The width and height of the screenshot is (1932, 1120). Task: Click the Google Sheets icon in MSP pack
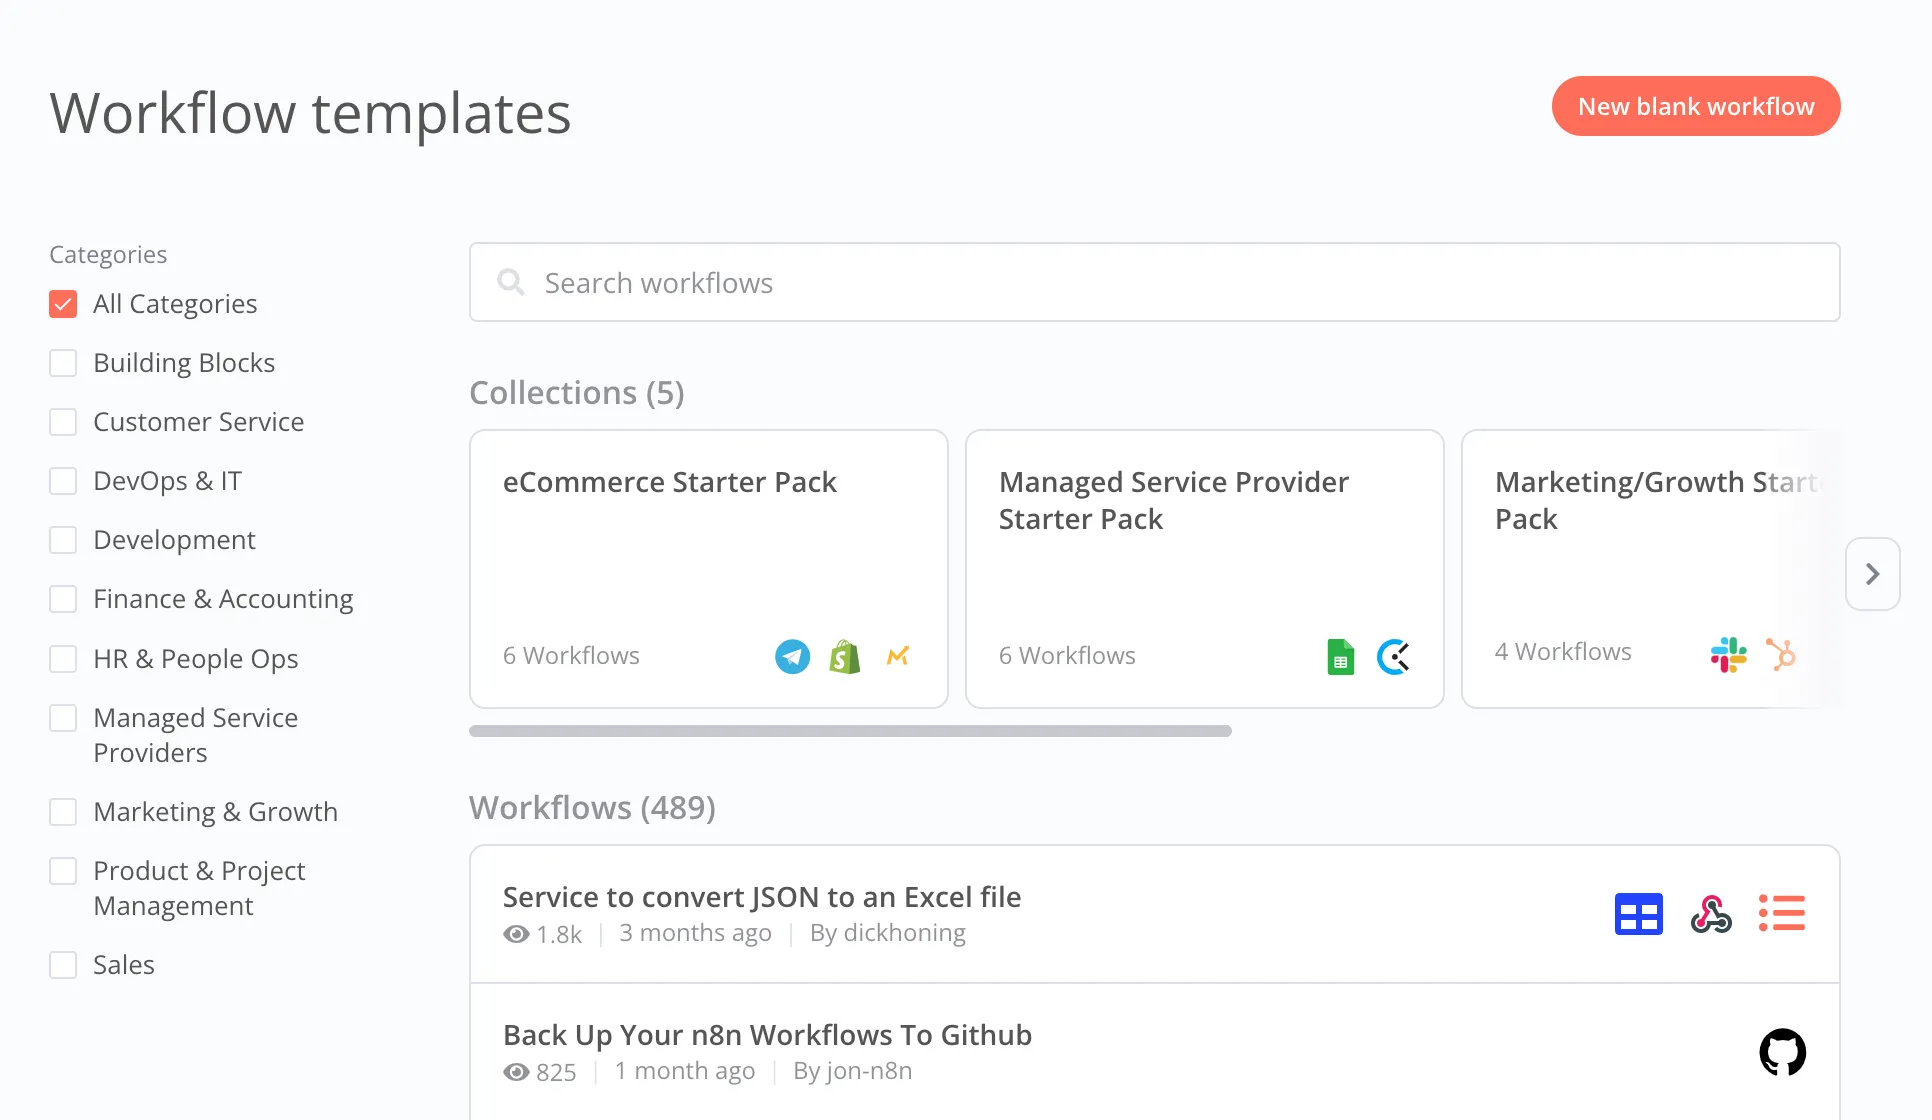coord(1340,657)
